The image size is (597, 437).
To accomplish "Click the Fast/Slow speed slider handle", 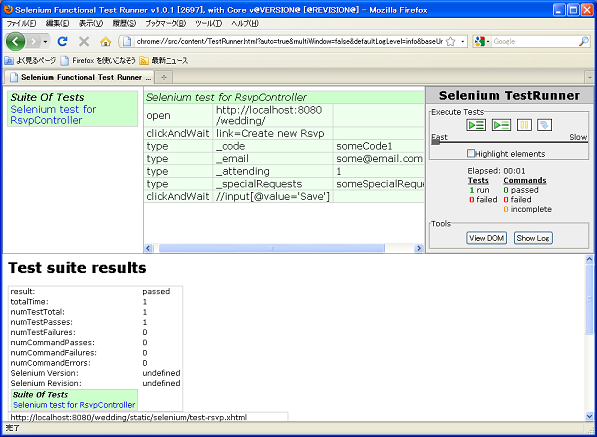I will coord(435,142).
